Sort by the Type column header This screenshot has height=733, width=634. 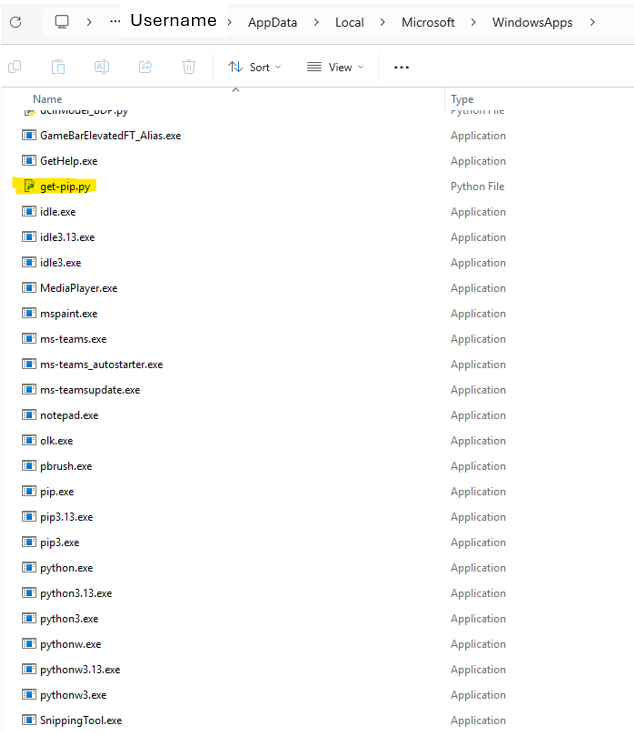point(462,99)
